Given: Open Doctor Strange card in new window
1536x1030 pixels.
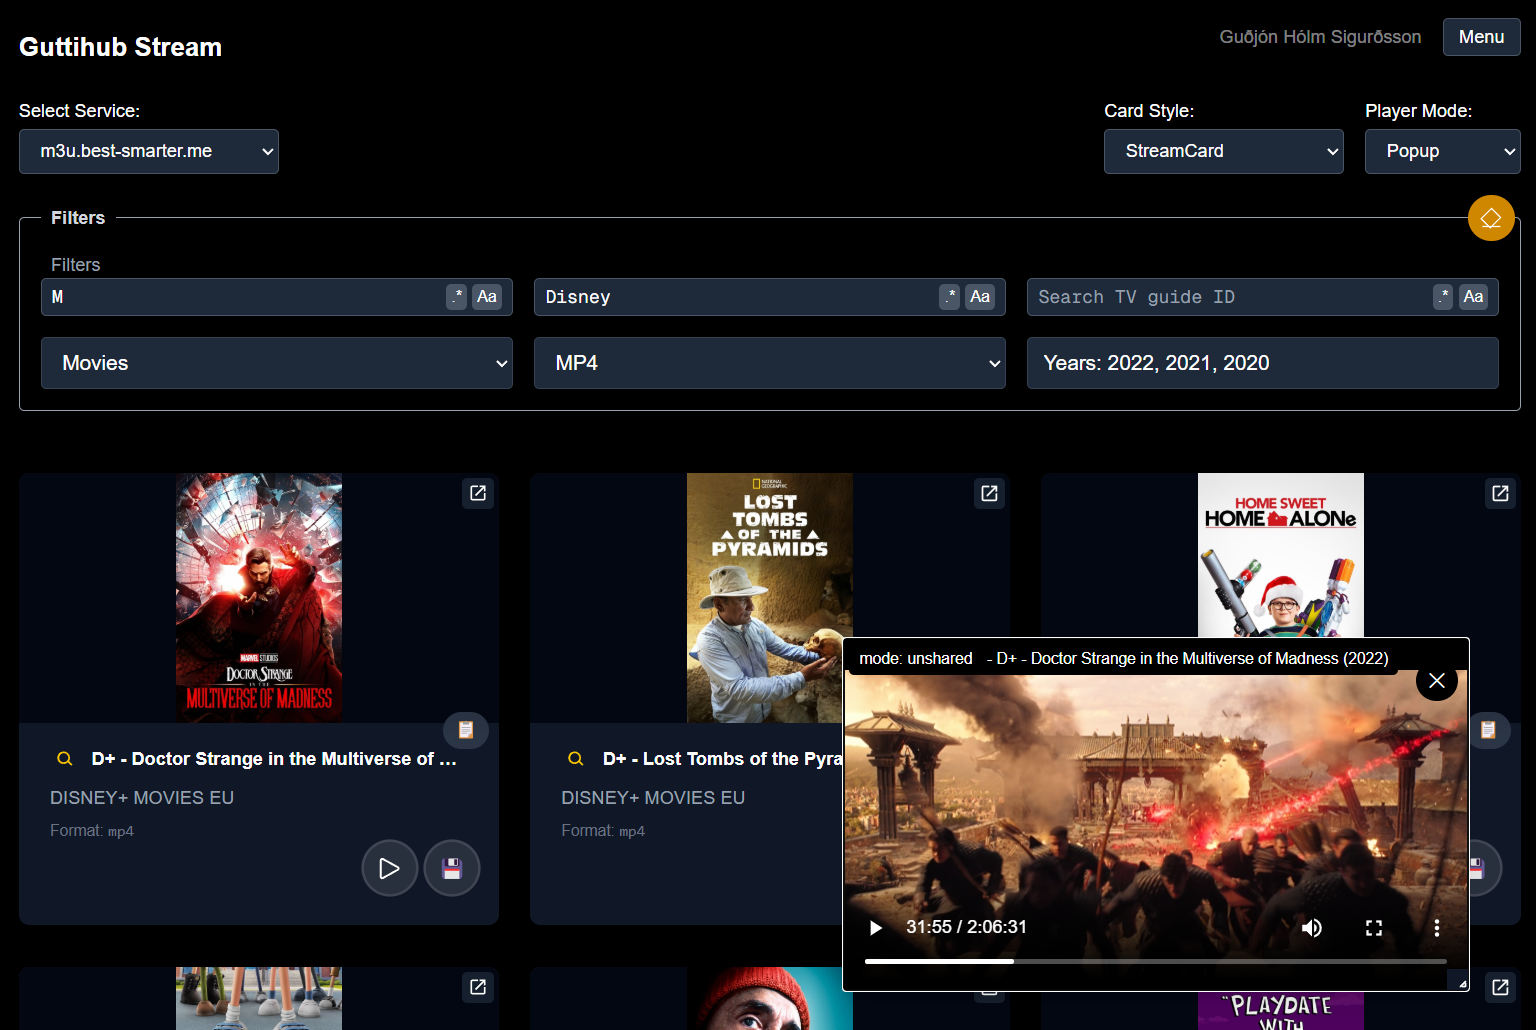Looking at the screenshot, I should tap(478, 493).
